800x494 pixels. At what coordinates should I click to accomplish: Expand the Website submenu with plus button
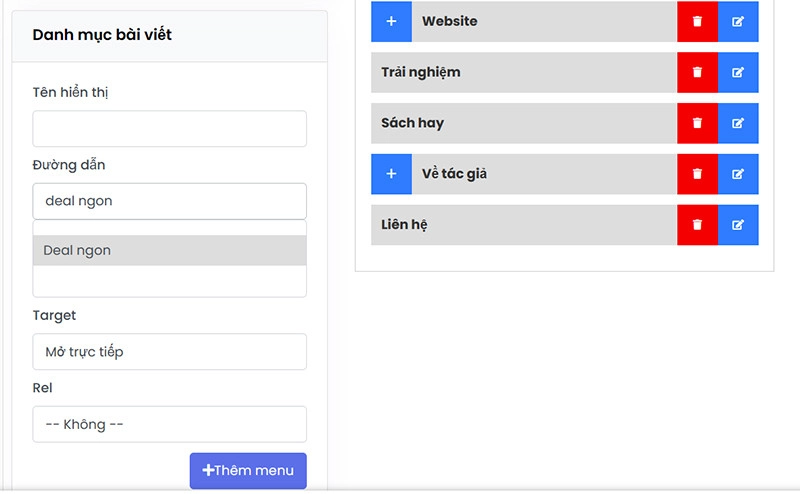click(x=391, y=21)
